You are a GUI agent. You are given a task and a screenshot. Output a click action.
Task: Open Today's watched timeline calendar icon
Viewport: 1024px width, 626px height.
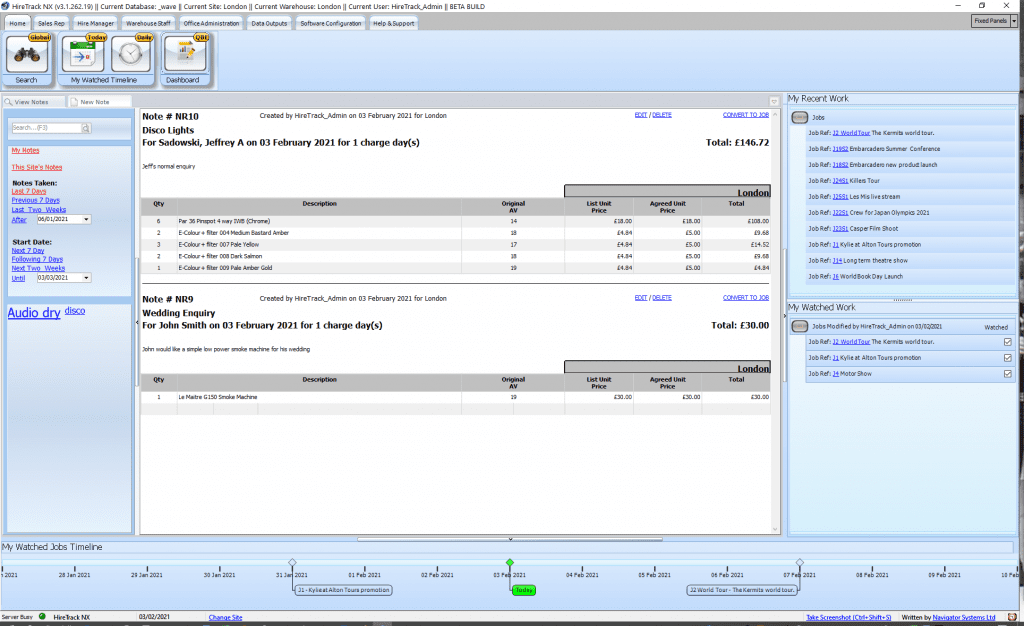(x=83, y=55)
